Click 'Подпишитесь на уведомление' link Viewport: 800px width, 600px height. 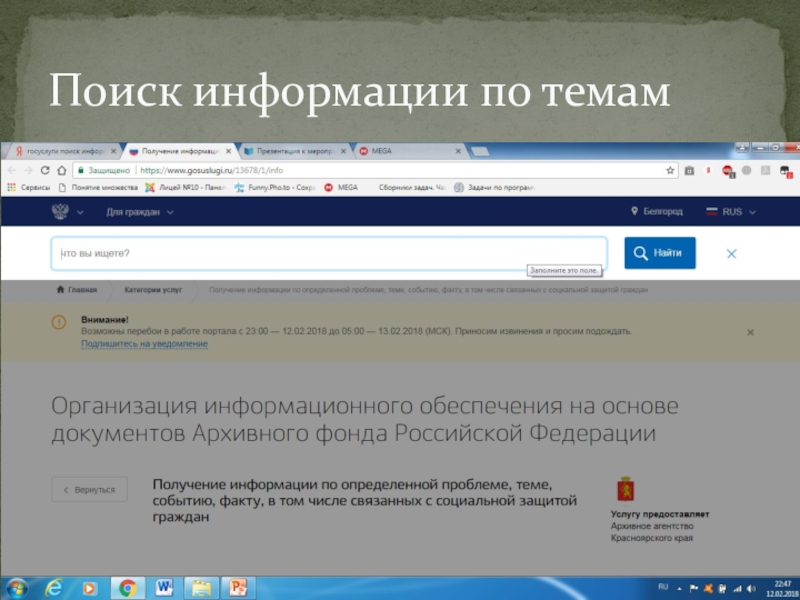pyautogui.click(x=144, y=344)
